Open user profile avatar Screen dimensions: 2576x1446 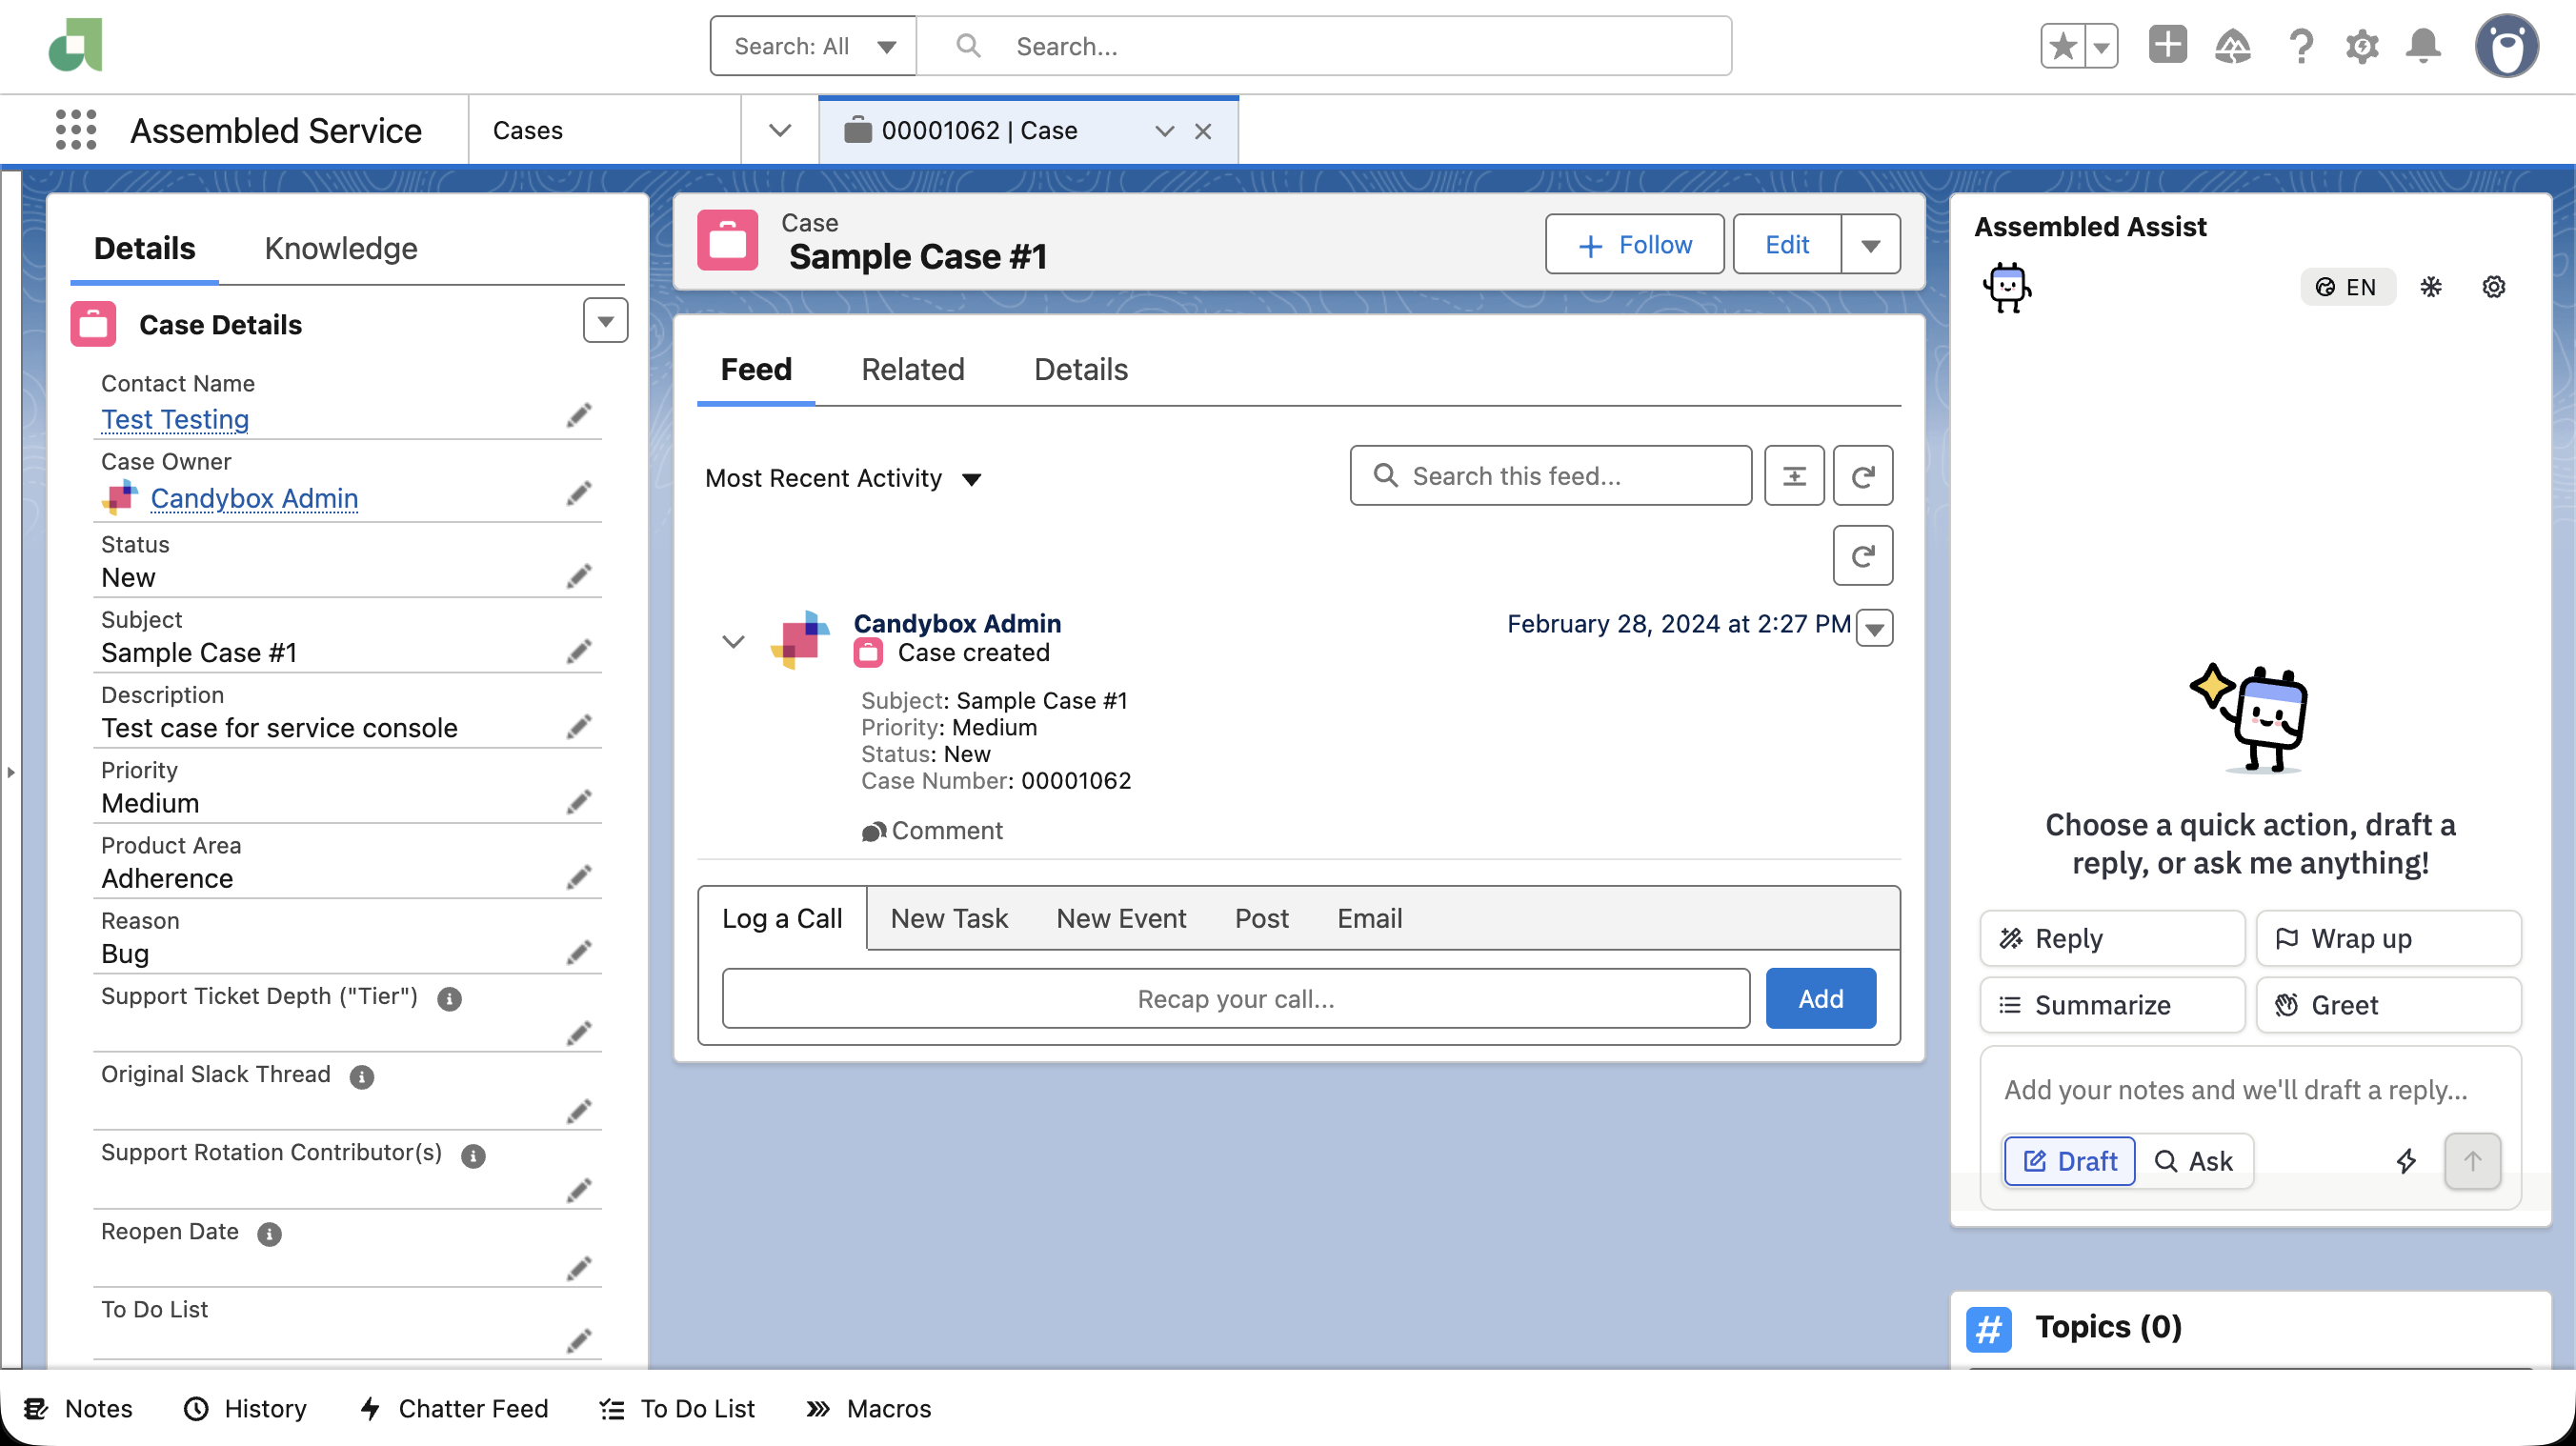click(2506, 46)
